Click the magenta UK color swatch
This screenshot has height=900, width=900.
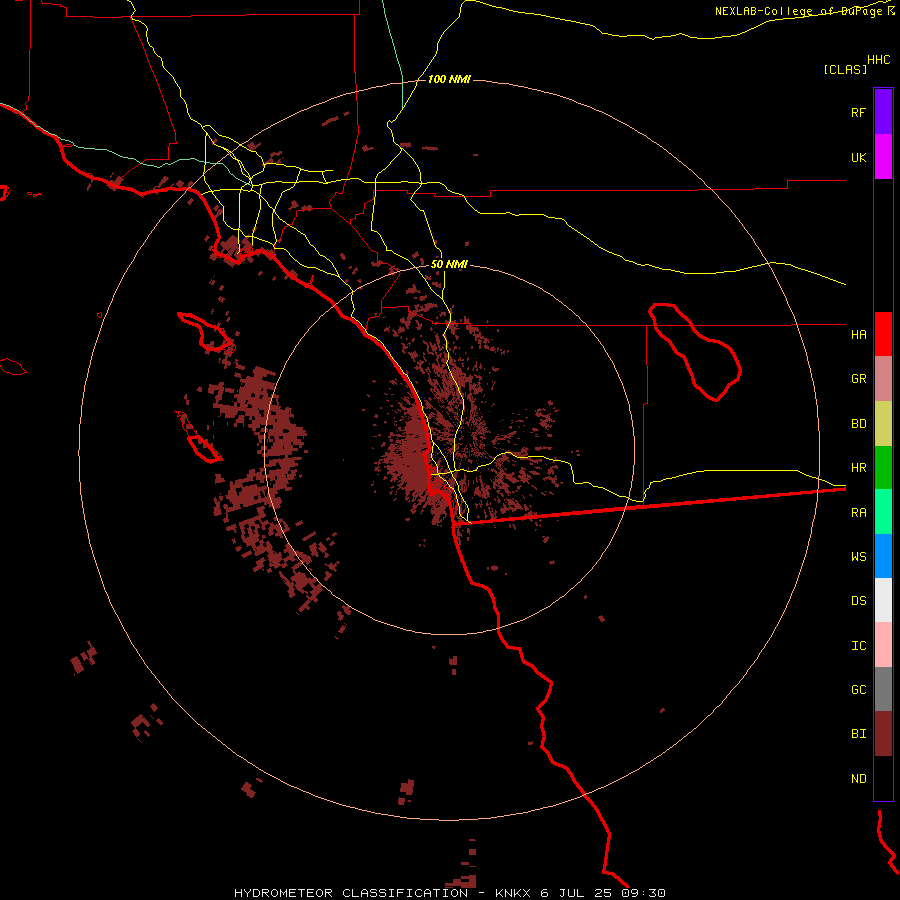(x=883, y=157)
